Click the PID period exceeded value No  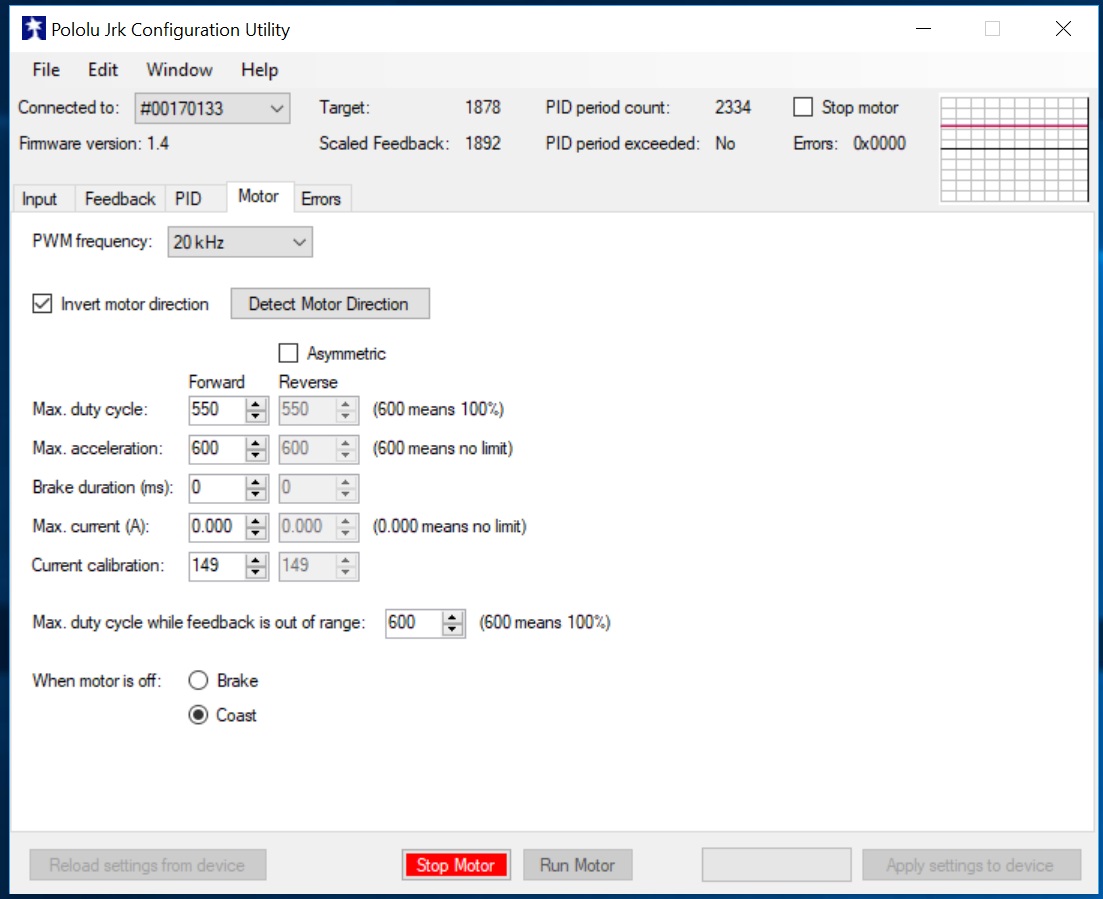725,144
